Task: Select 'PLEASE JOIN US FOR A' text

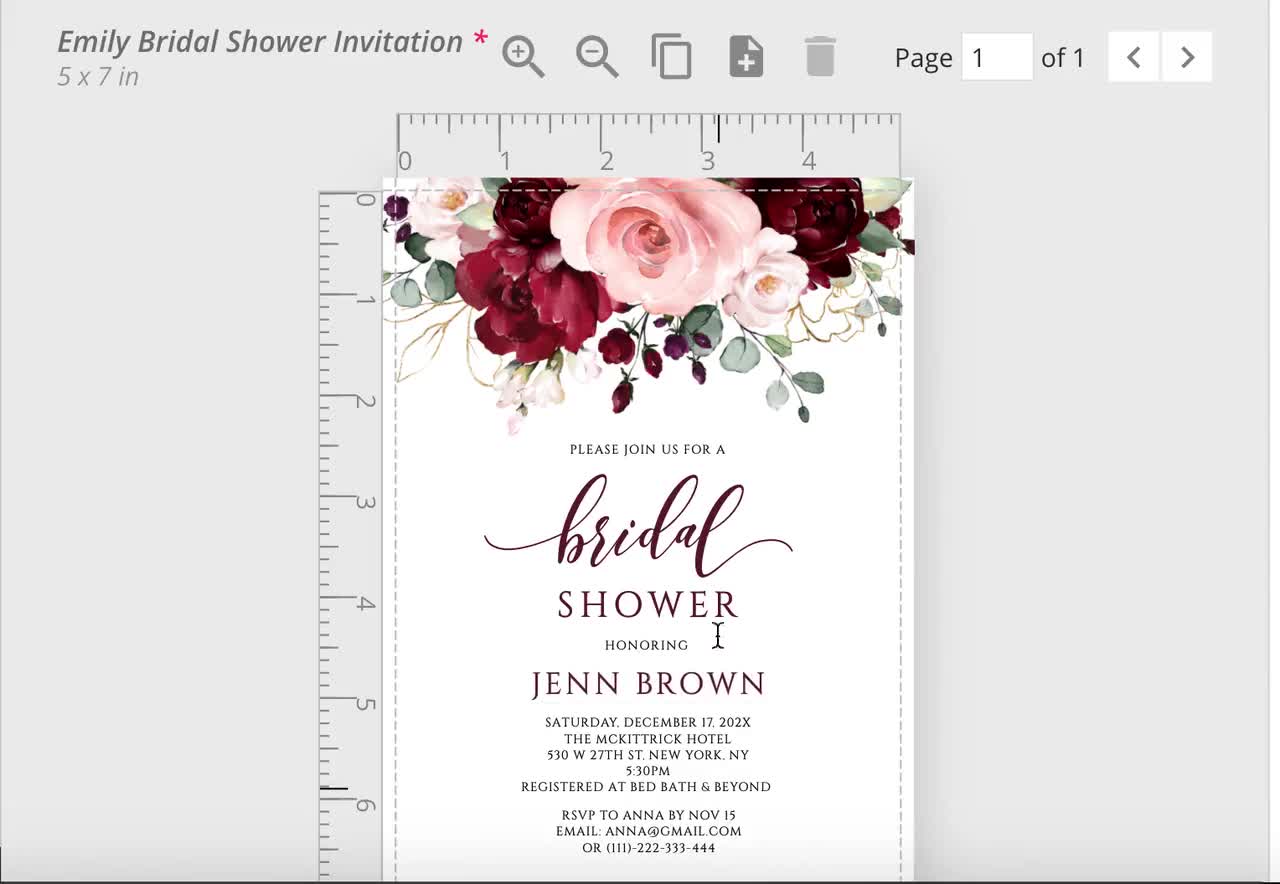Action: pyautogui.click(x=648, y=450)
